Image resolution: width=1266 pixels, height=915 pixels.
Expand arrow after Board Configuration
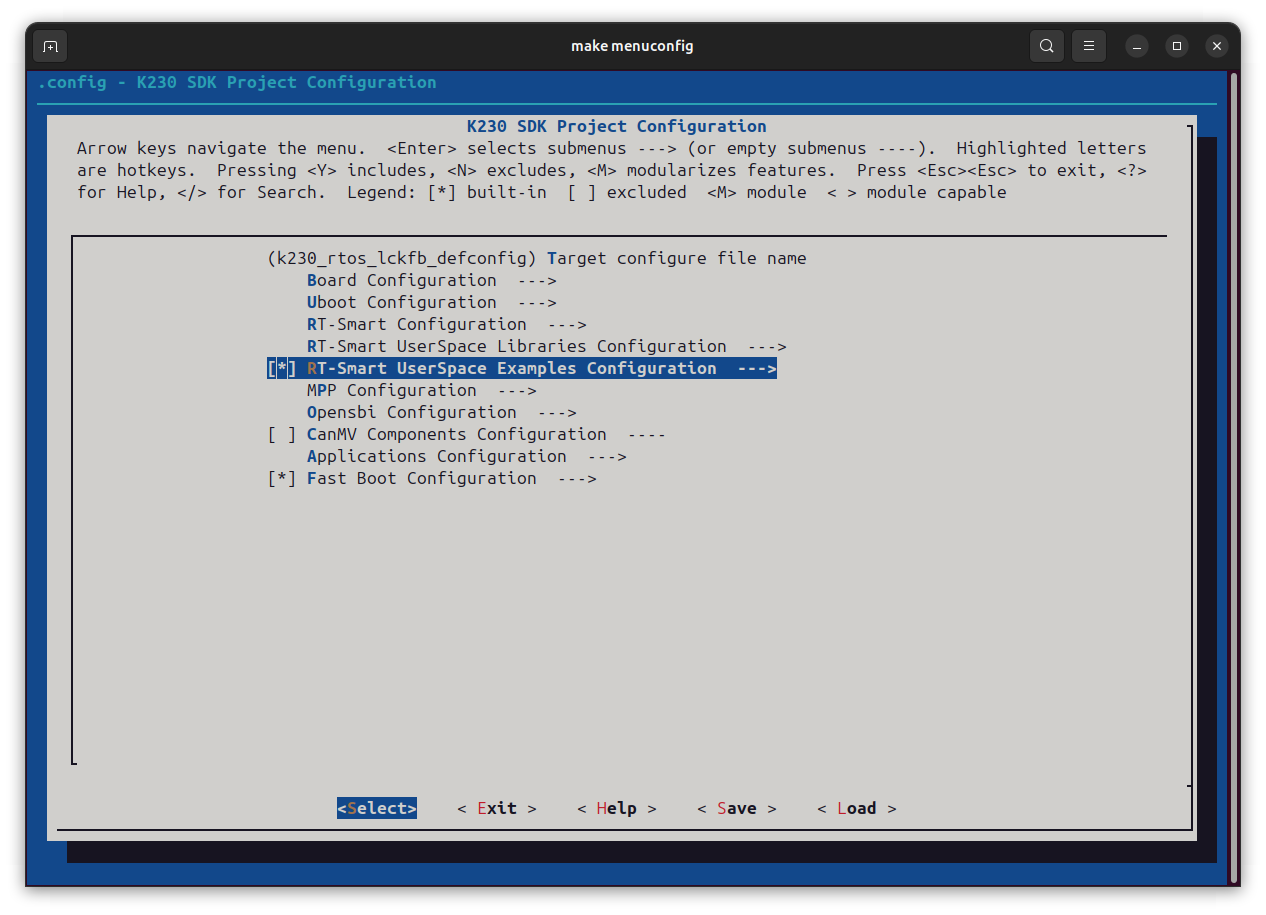tap(537, 280)
